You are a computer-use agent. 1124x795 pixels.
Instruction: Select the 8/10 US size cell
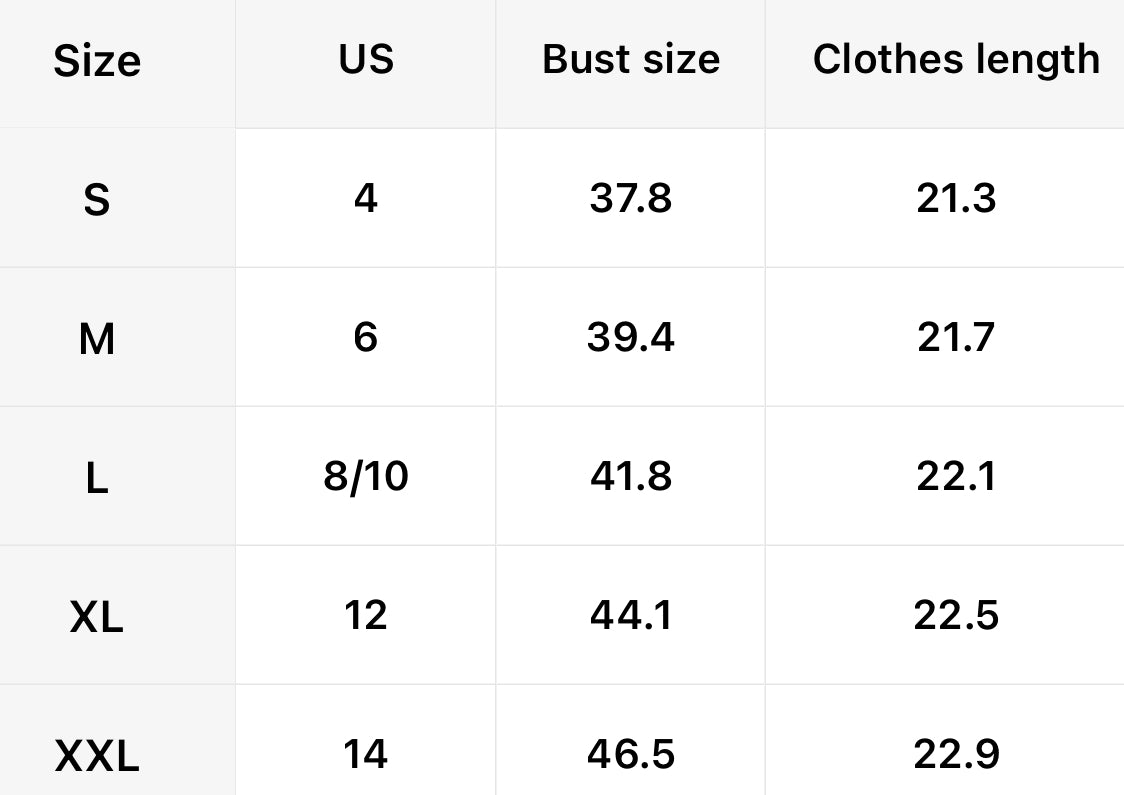tap(366, 476)
